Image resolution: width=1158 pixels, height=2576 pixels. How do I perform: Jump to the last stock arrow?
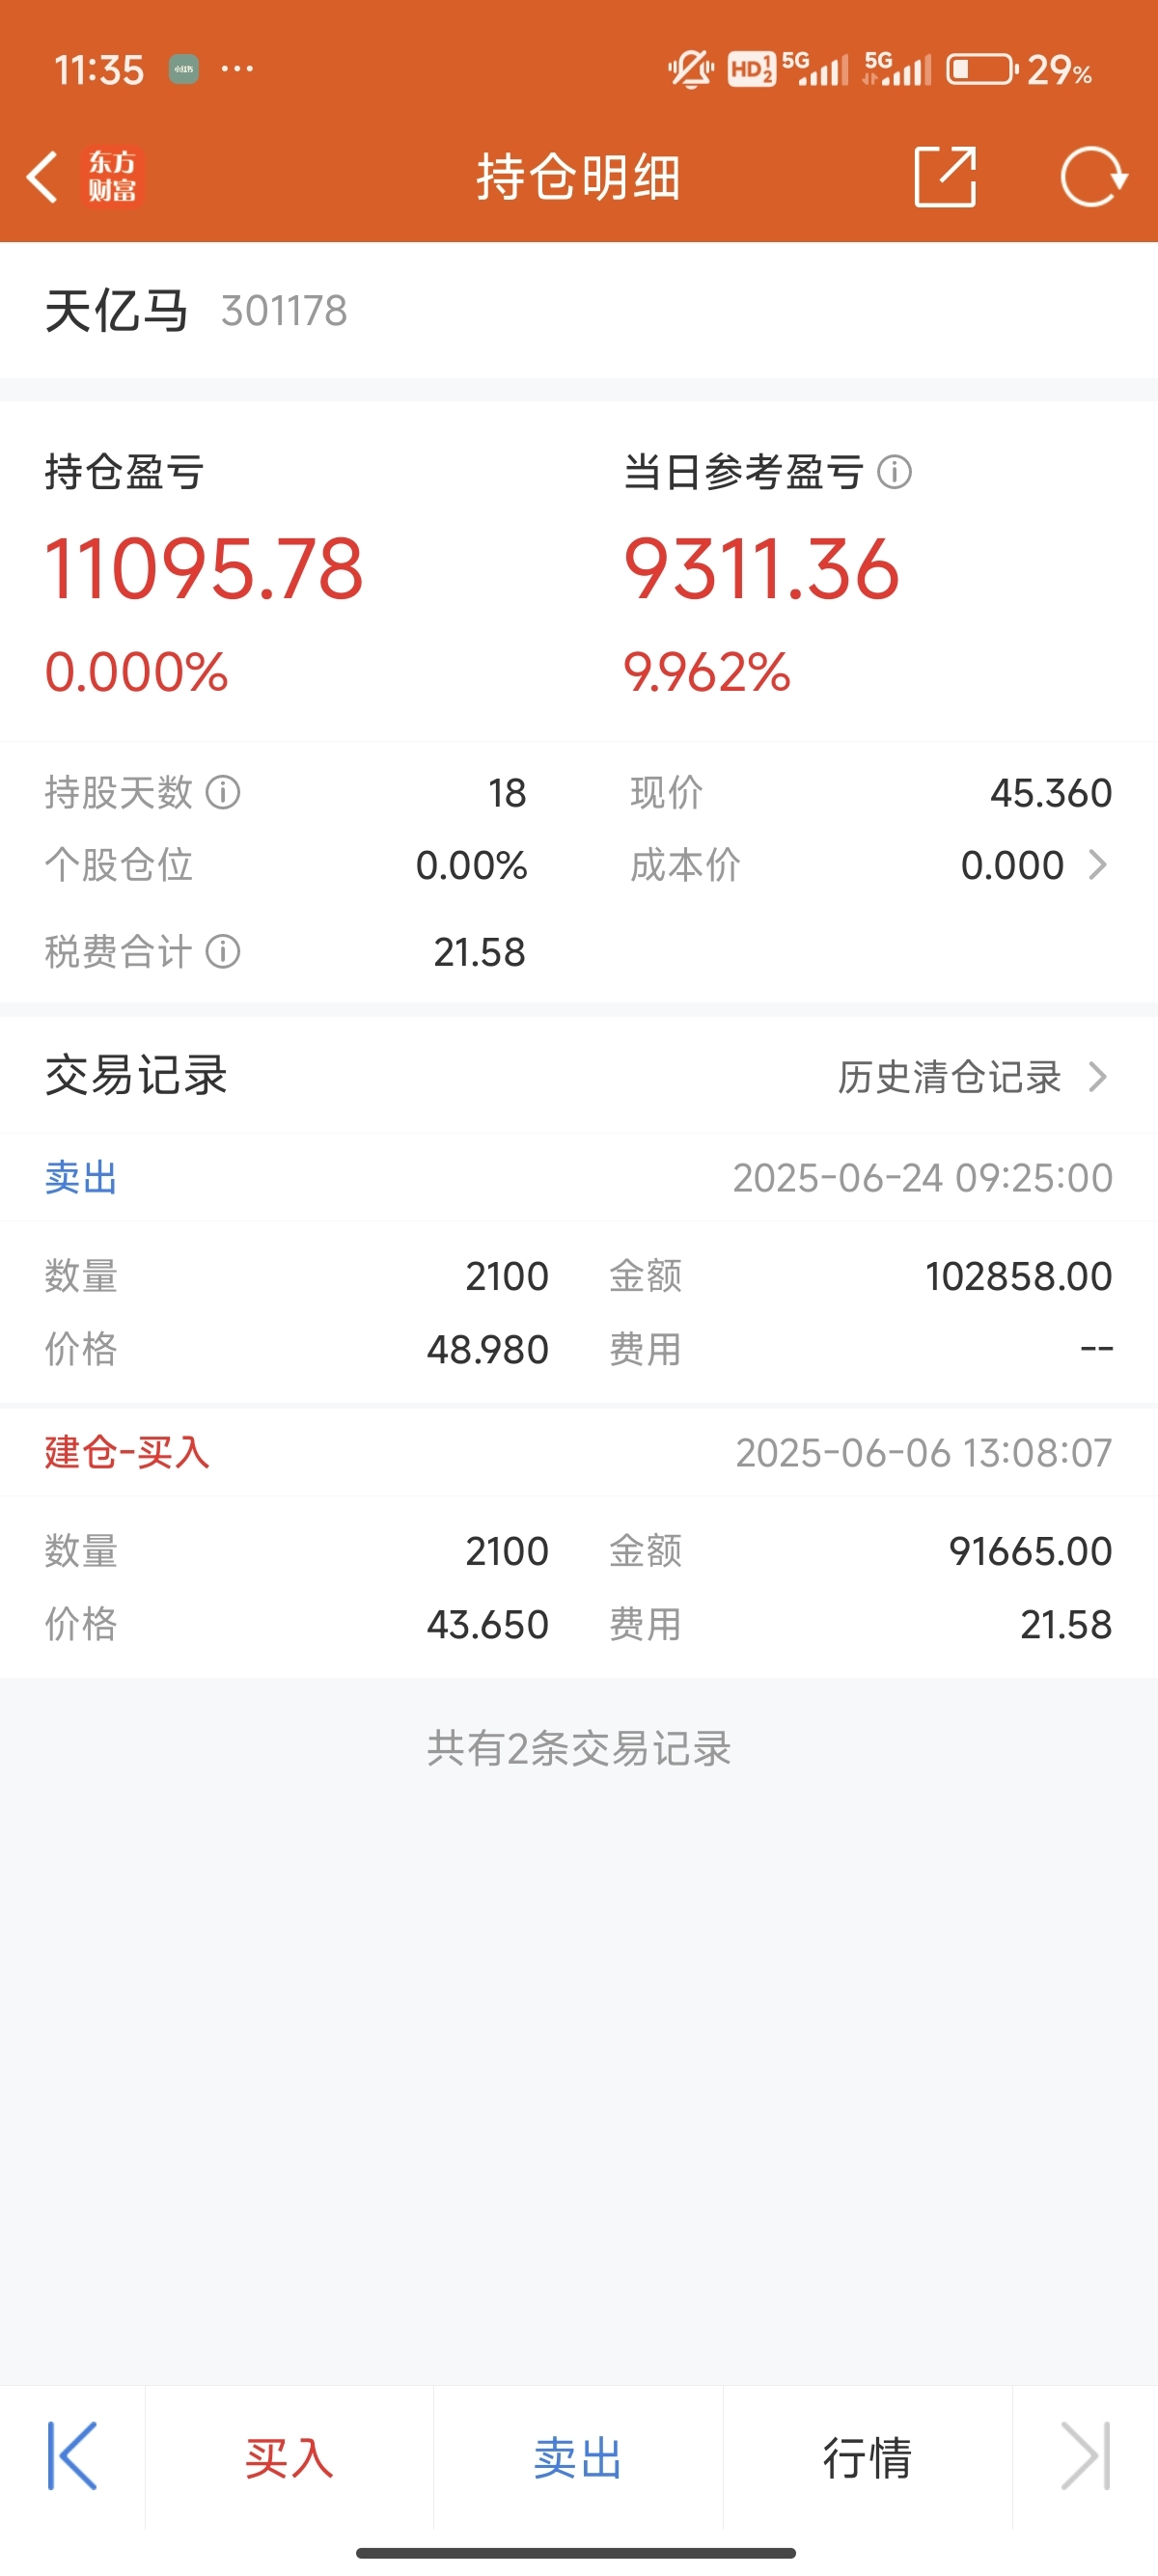[1085, 2456]
